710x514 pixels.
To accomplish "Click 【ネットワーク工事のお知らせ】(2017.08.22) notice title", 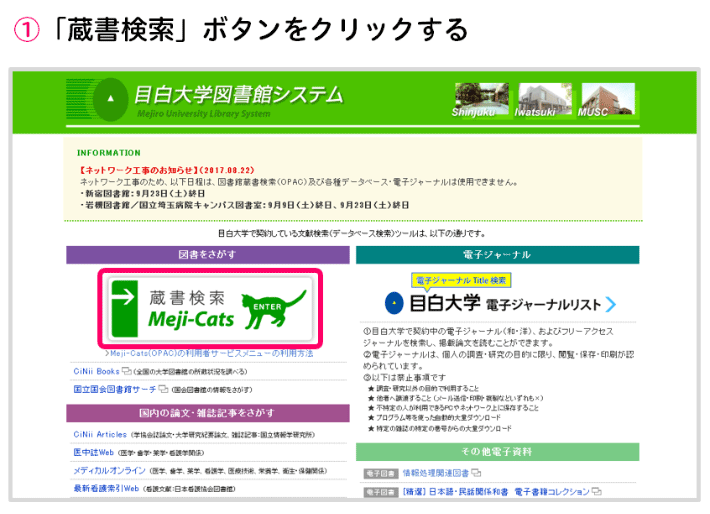I will tap(167, 170).
